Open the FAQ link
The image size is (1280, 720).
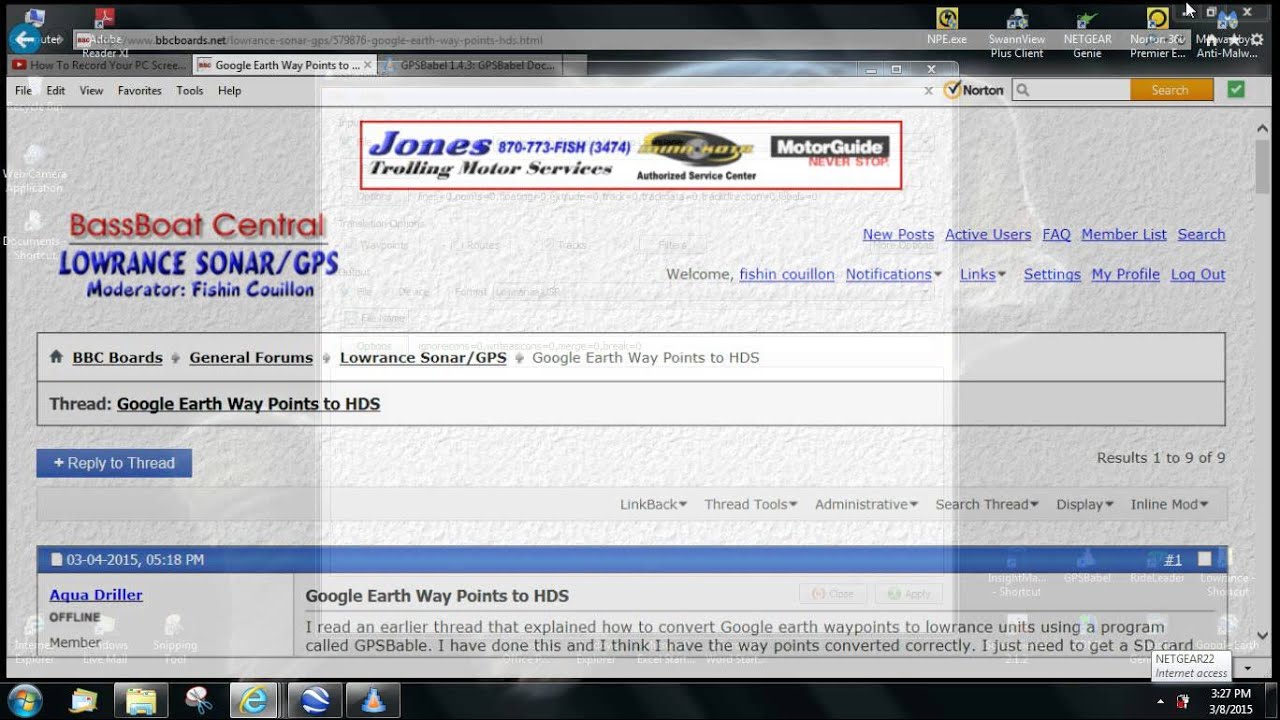point(1056,234)
